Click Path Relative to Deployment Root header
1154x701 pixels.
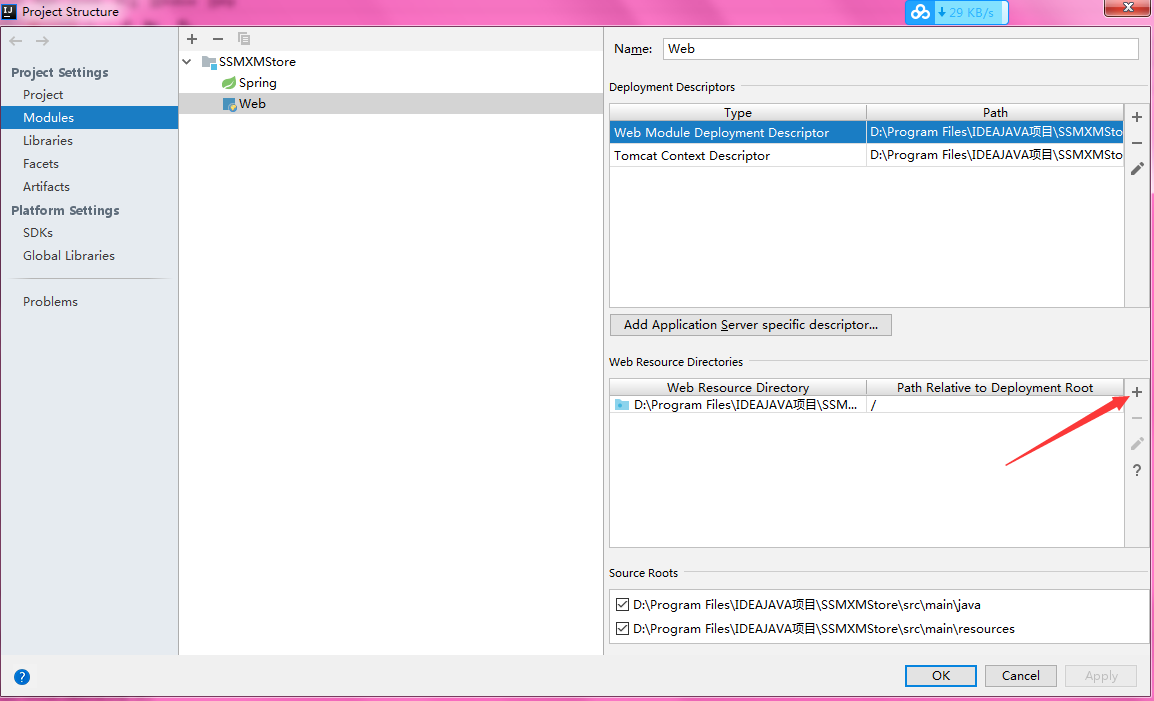pyautogui.click(x=995, y=387)
